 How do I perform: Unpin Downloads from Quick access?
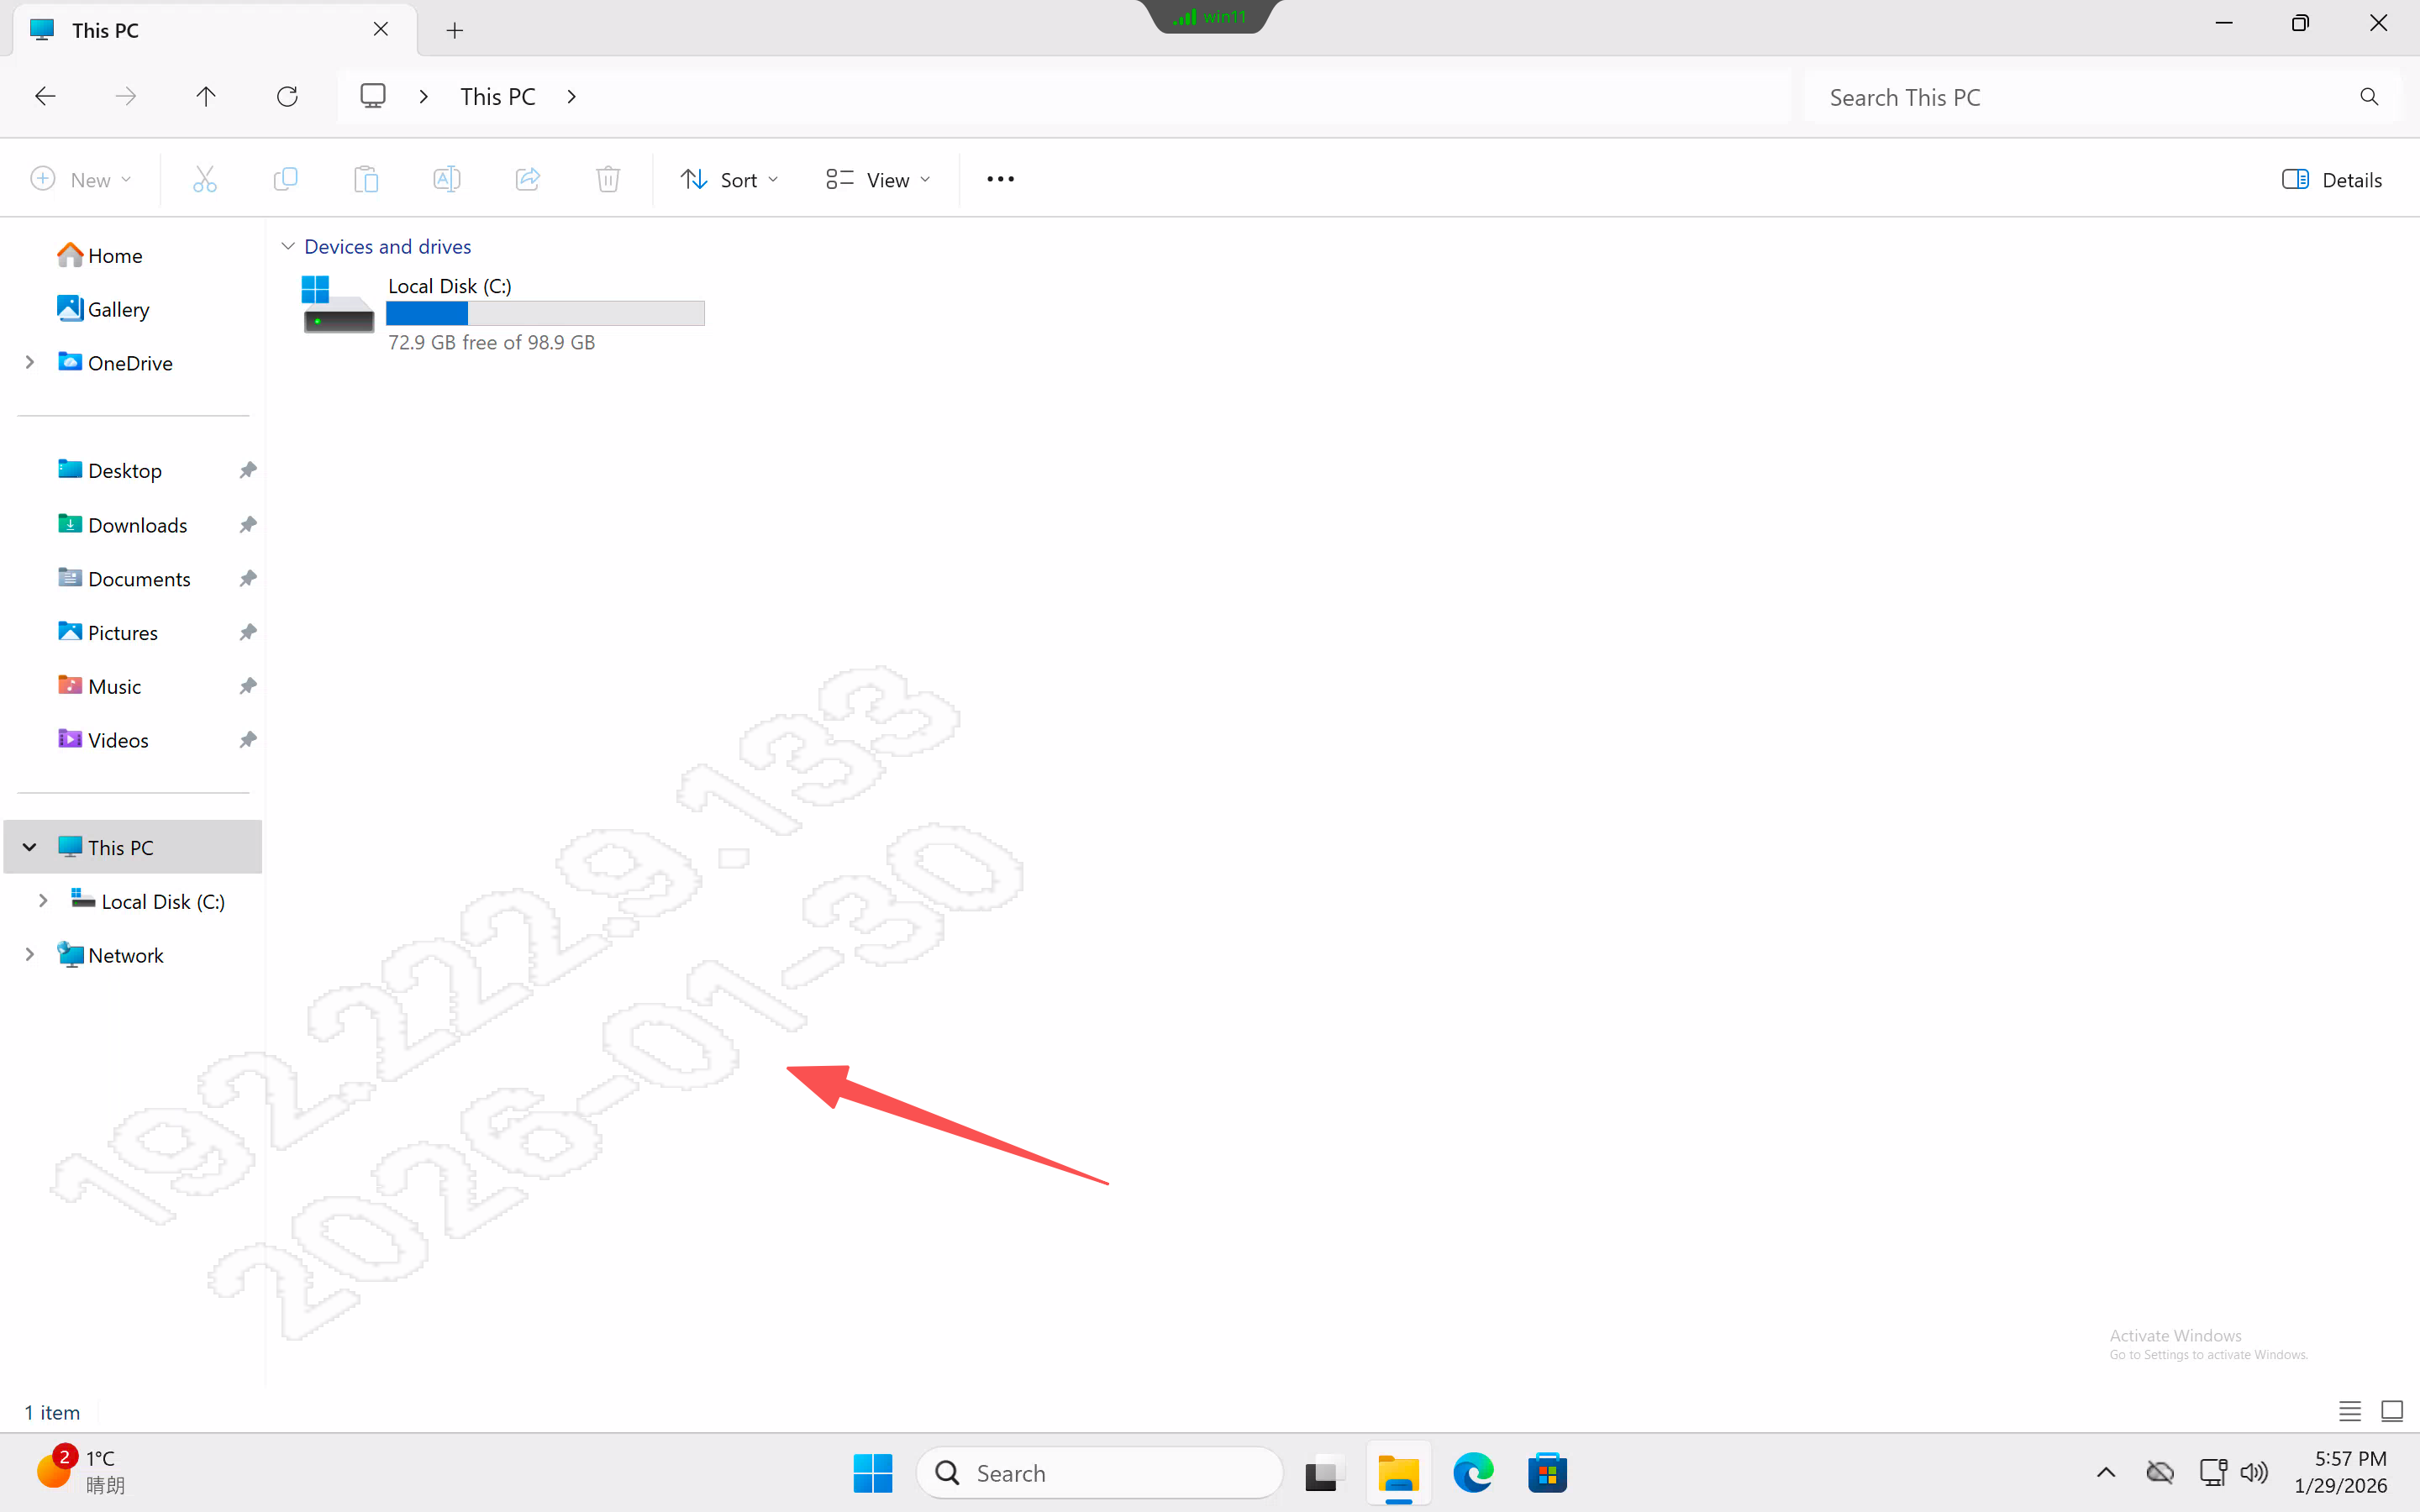tap(248, 525)
